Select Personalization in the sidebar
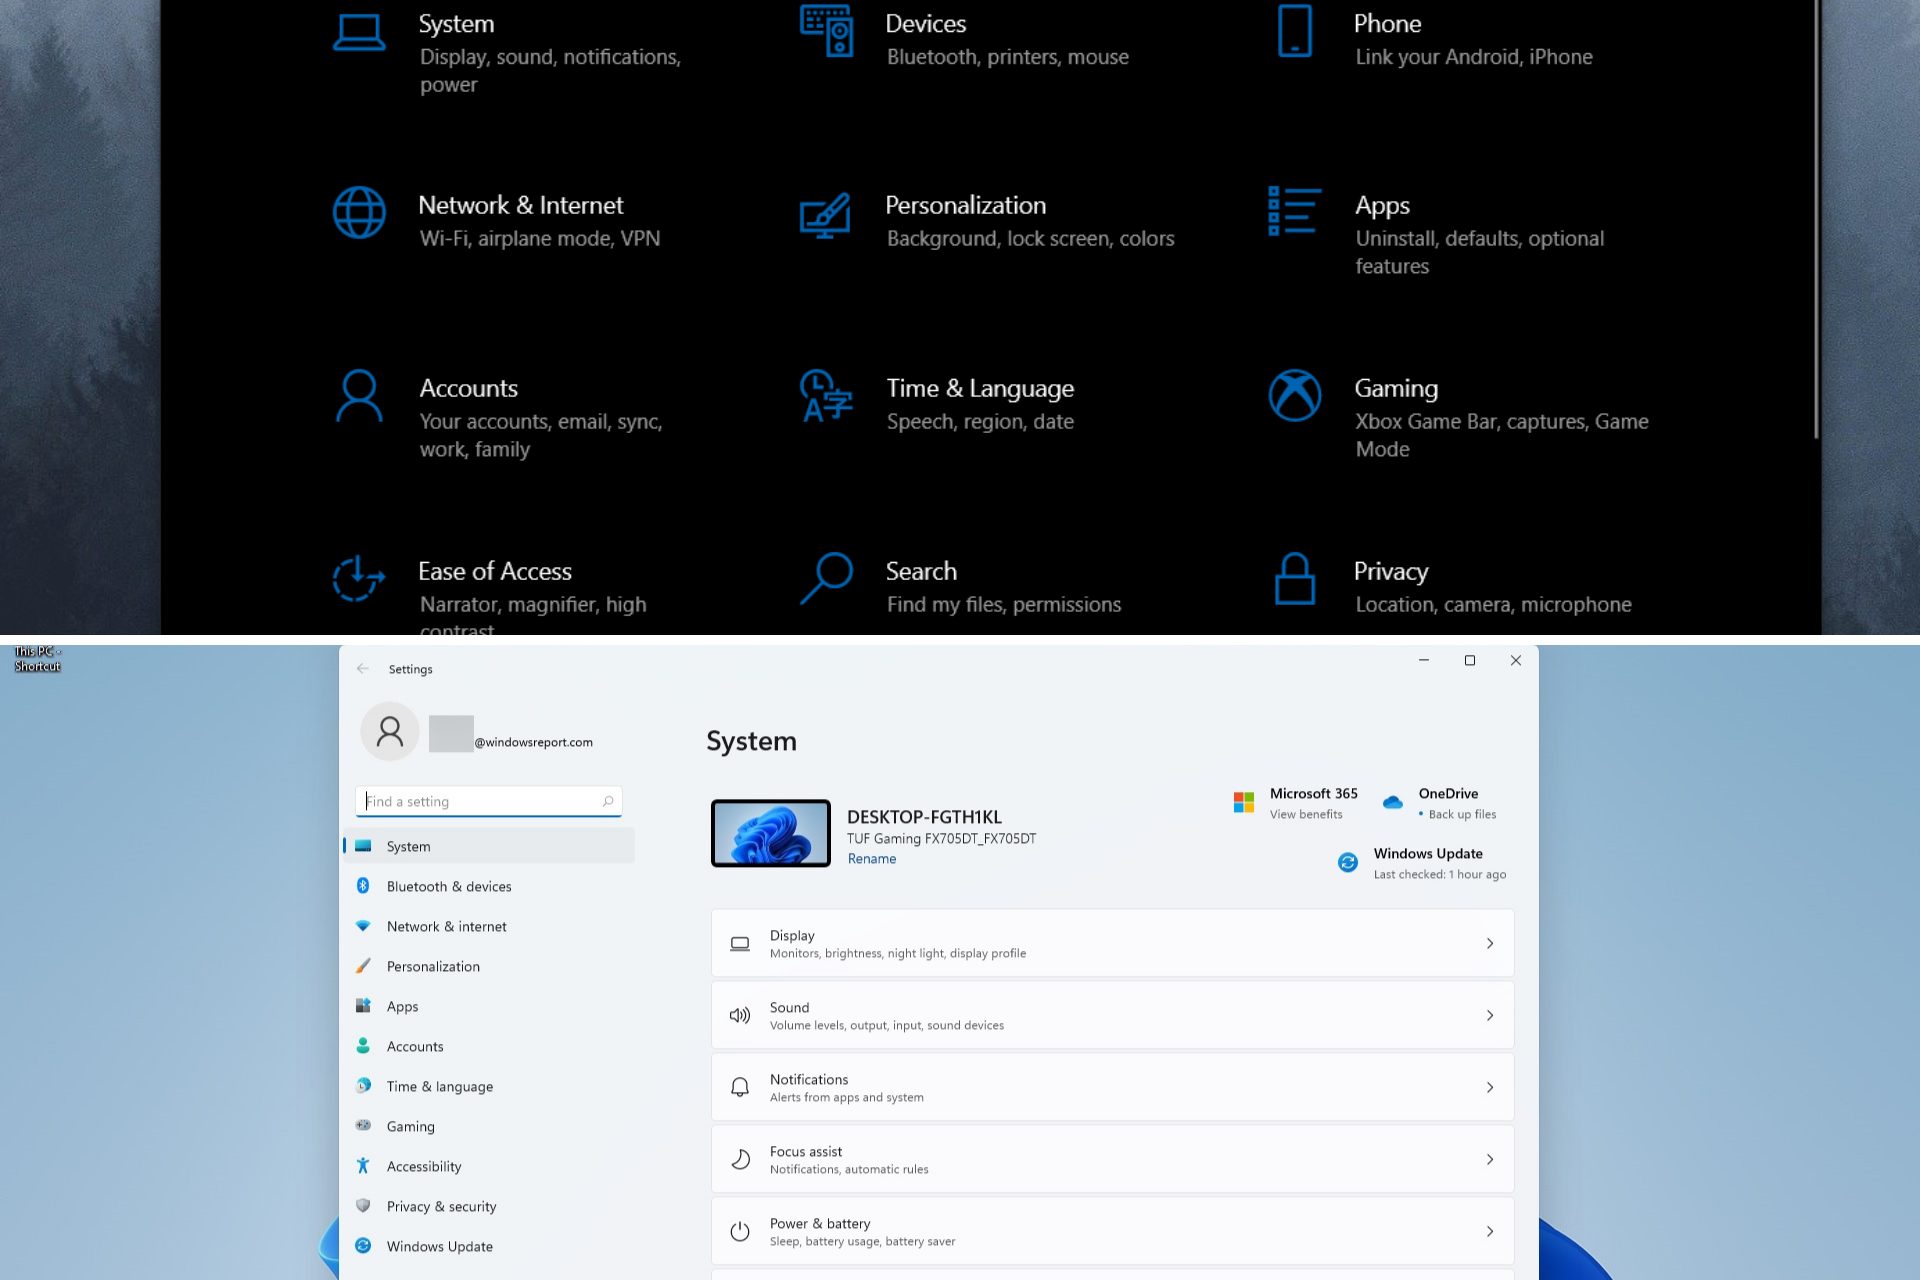This screenshot has height=1280, width=1920. click(x=490, y=966)
